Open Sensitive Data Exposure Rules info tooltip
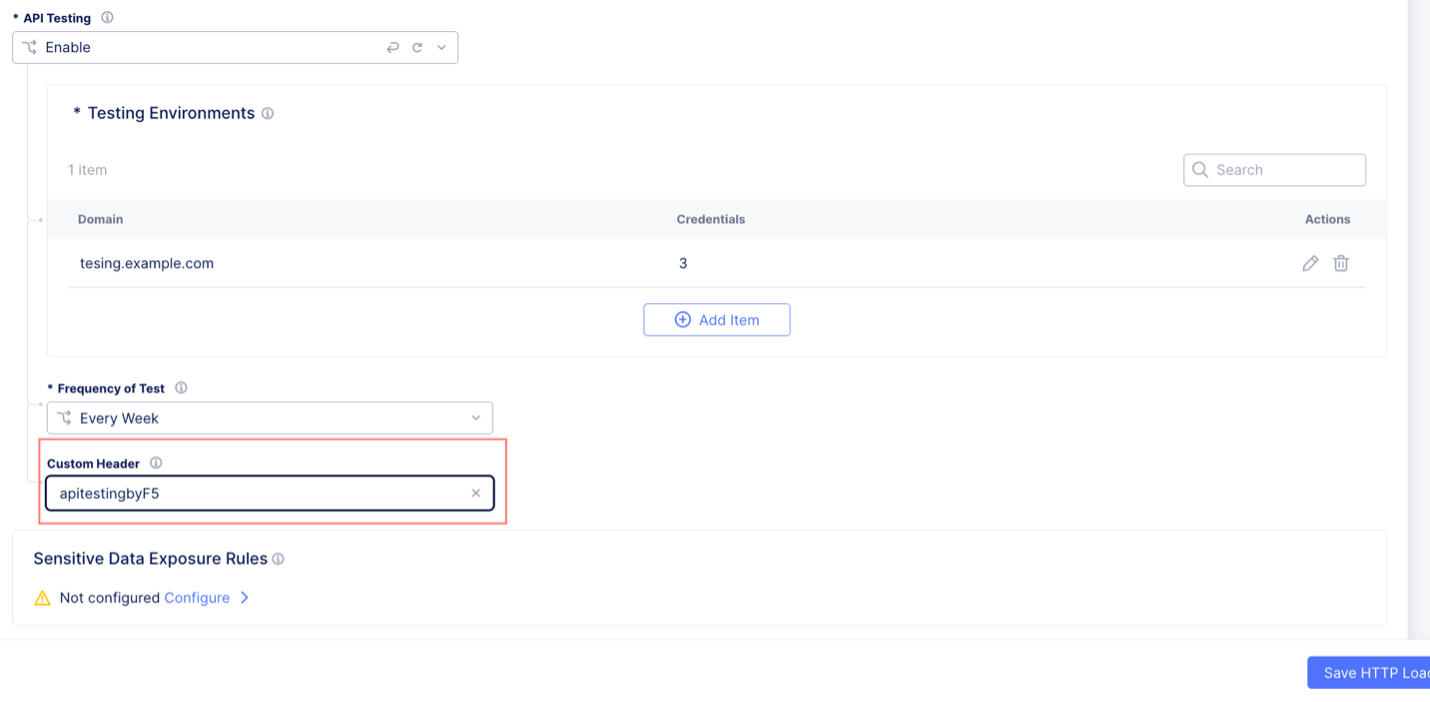Screen dimensions: 1430x702 (x=279, y=558)
